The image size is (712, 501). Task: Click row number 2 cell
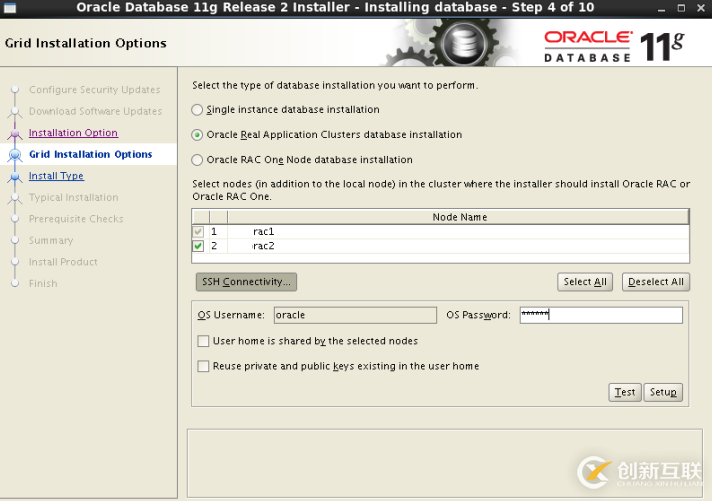tap(218, 246)
